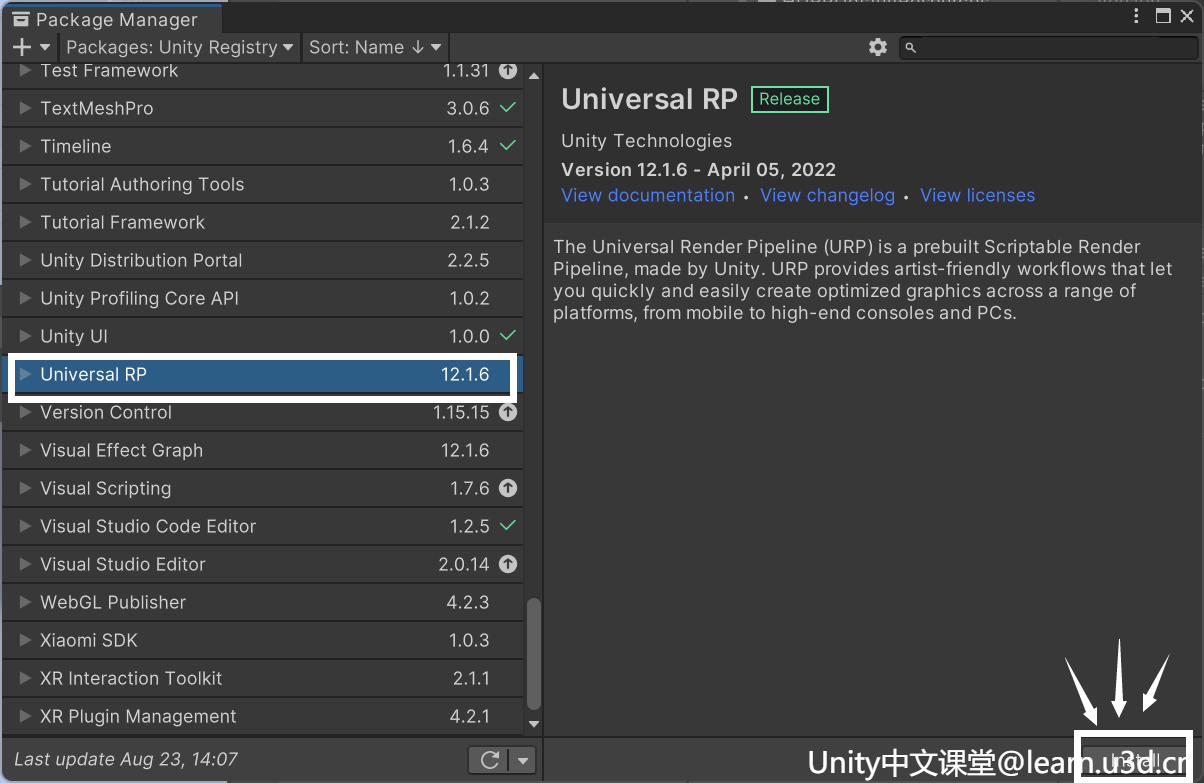Click the Last update Aug 23, 14:07 status text
This screenshot has height=783, width=1204.
(x=126, y=759)
